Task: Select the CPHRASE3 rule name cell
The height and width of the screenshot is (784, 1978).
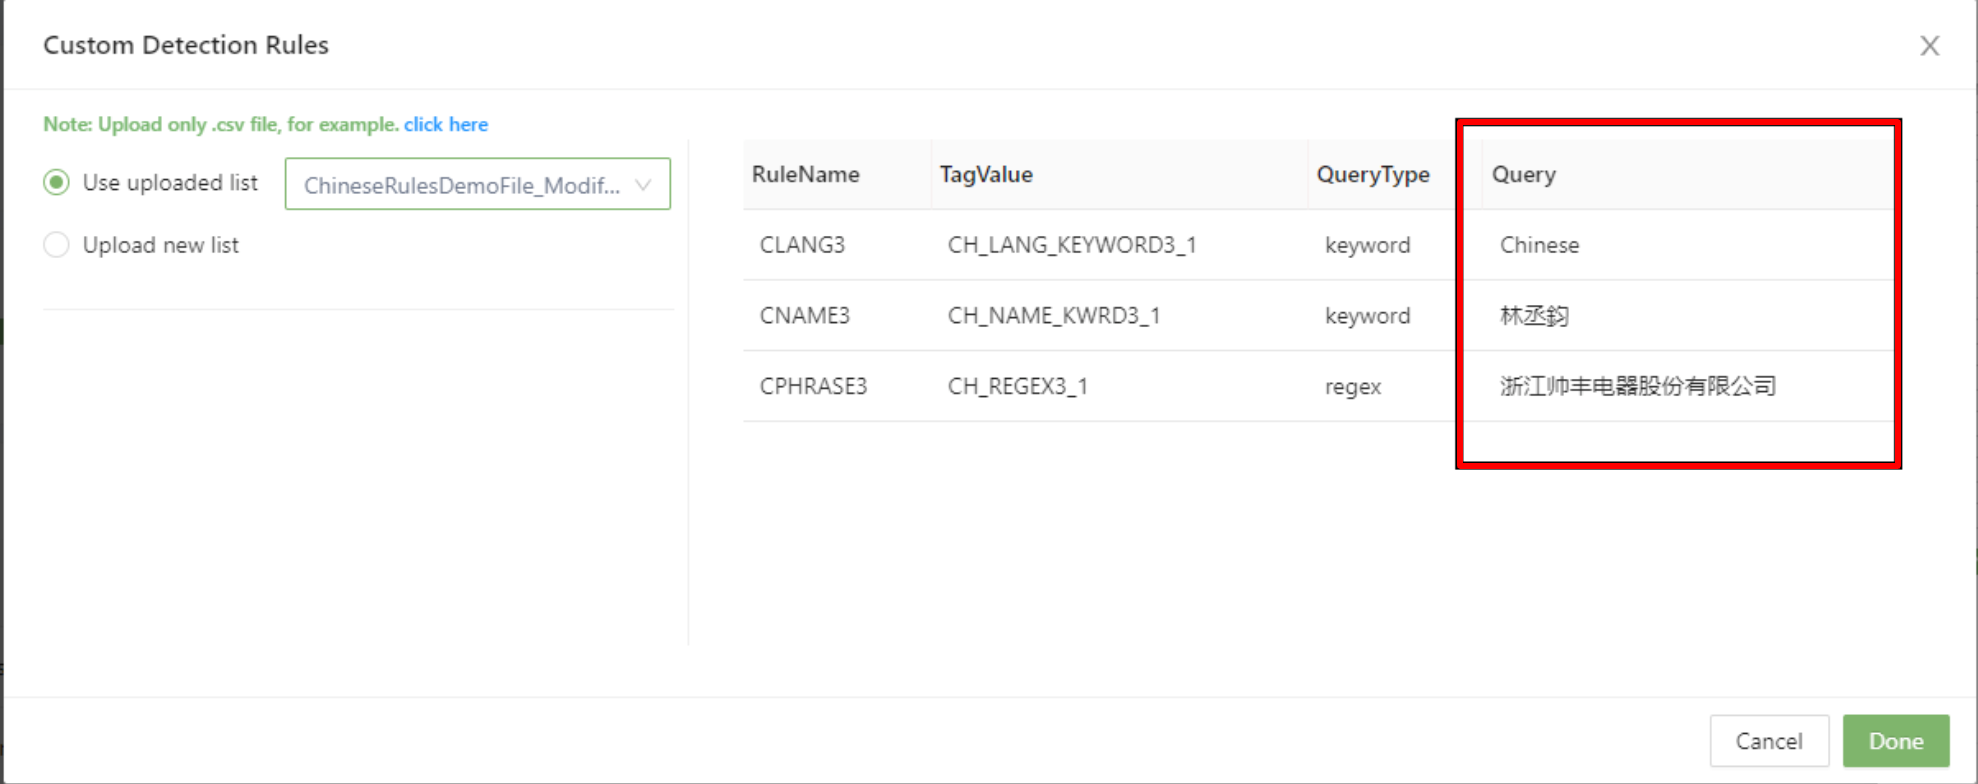Action: [x=813, y=387]
